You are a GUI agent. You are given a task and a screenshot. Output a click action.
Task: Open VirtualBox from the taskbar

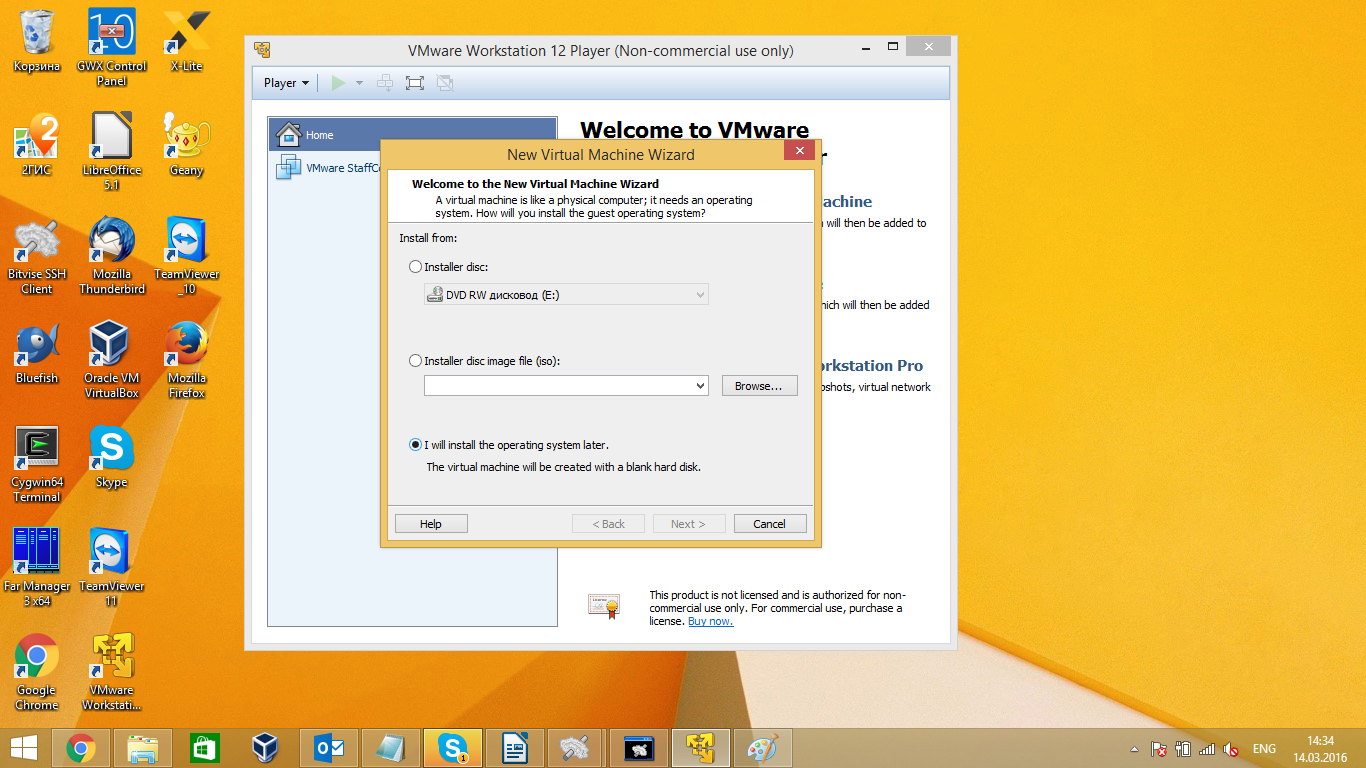[265, 747]
